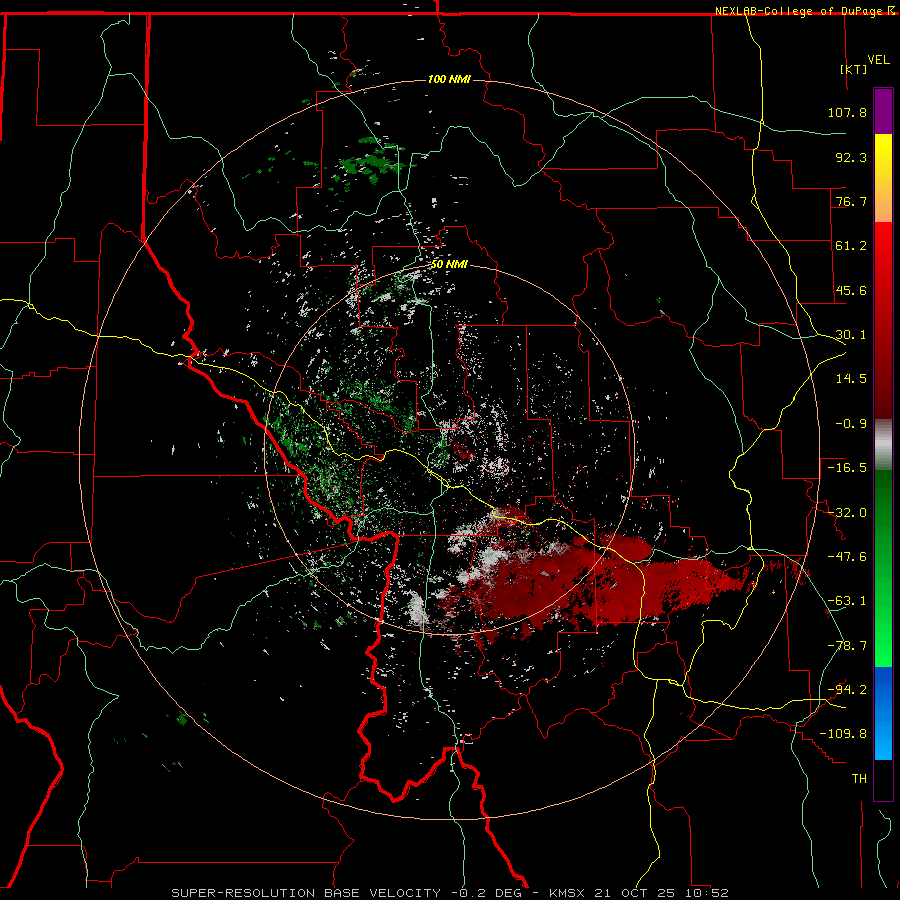Select the 45.6 scale value

851,290
